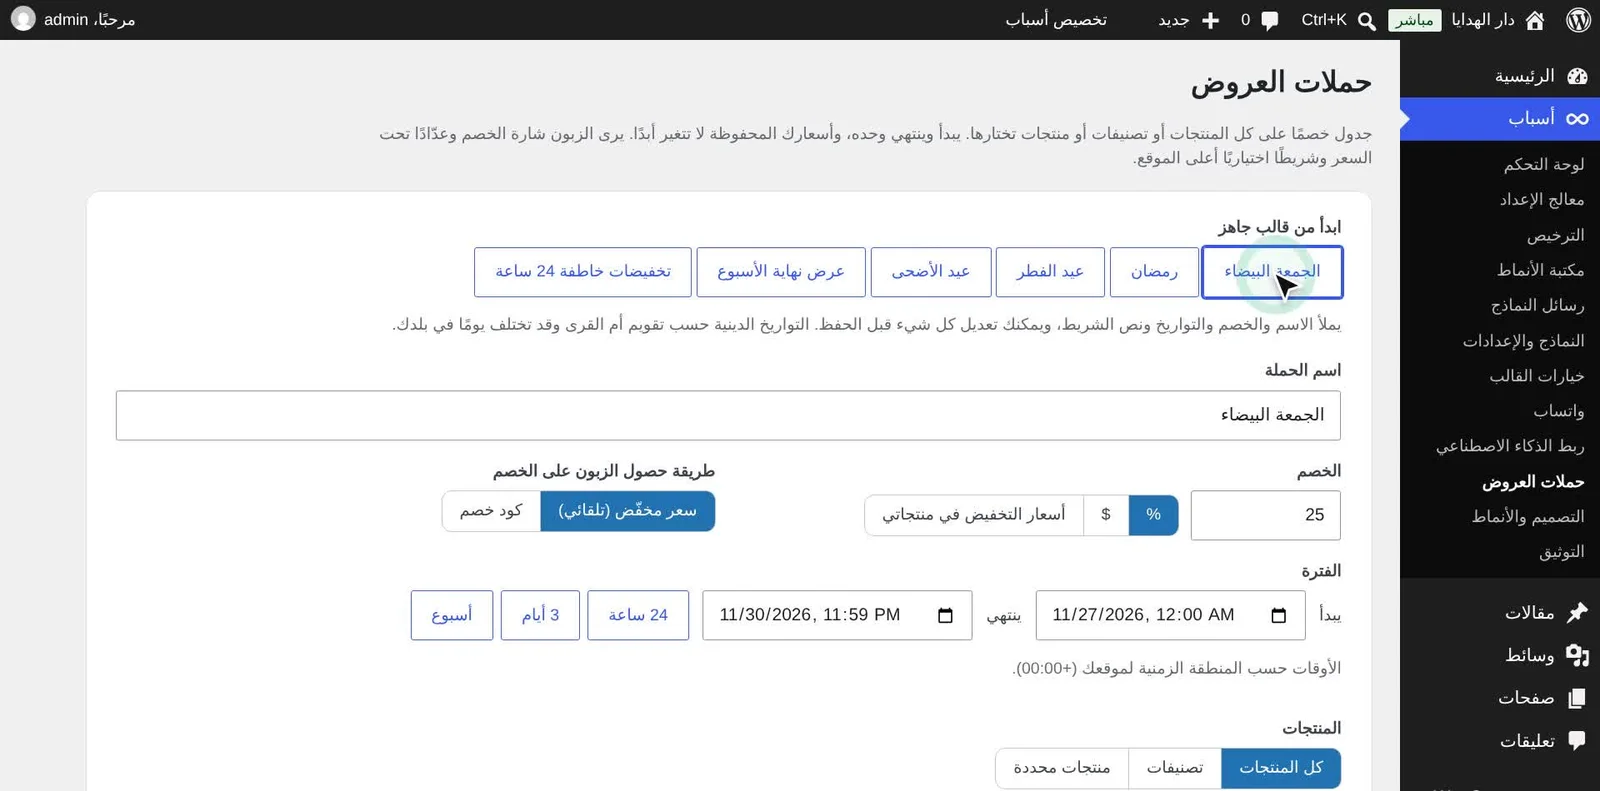Screen dimensions: 1600x791
Task: Apply the عيد الفطر template
Action: (1050, 272)
